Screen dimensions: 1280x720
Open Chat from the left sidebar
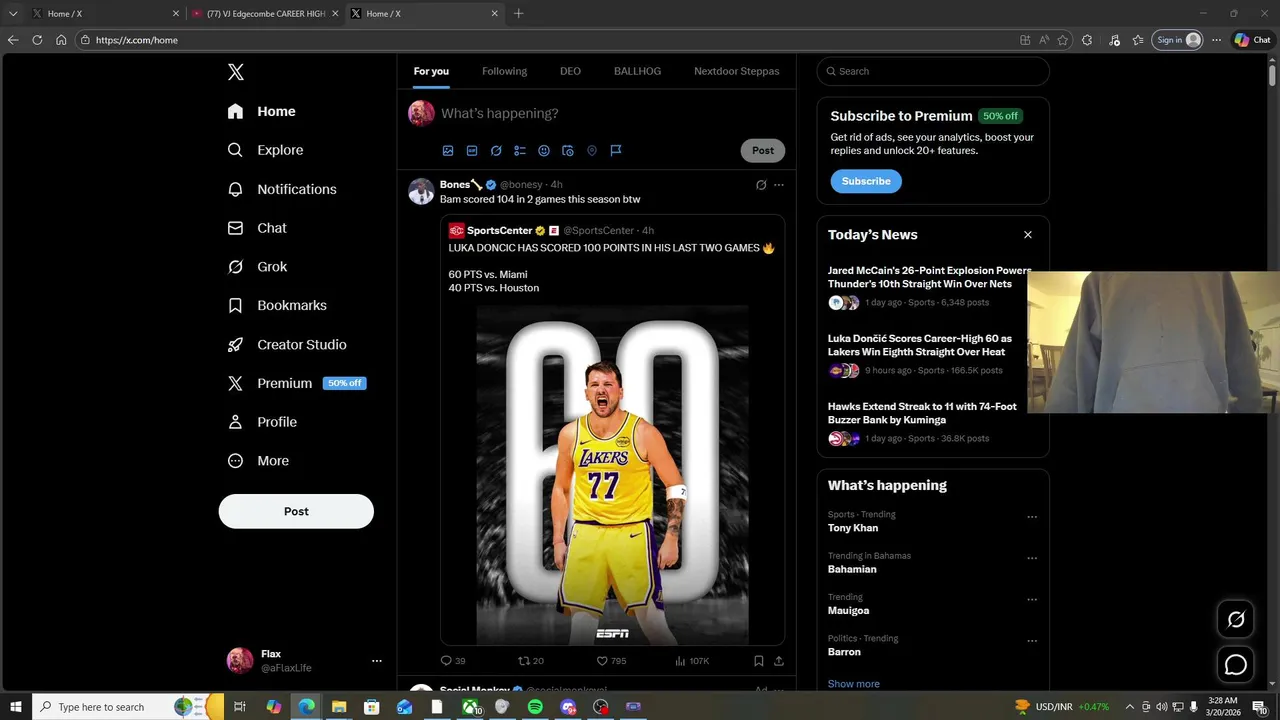click(257, 228)
